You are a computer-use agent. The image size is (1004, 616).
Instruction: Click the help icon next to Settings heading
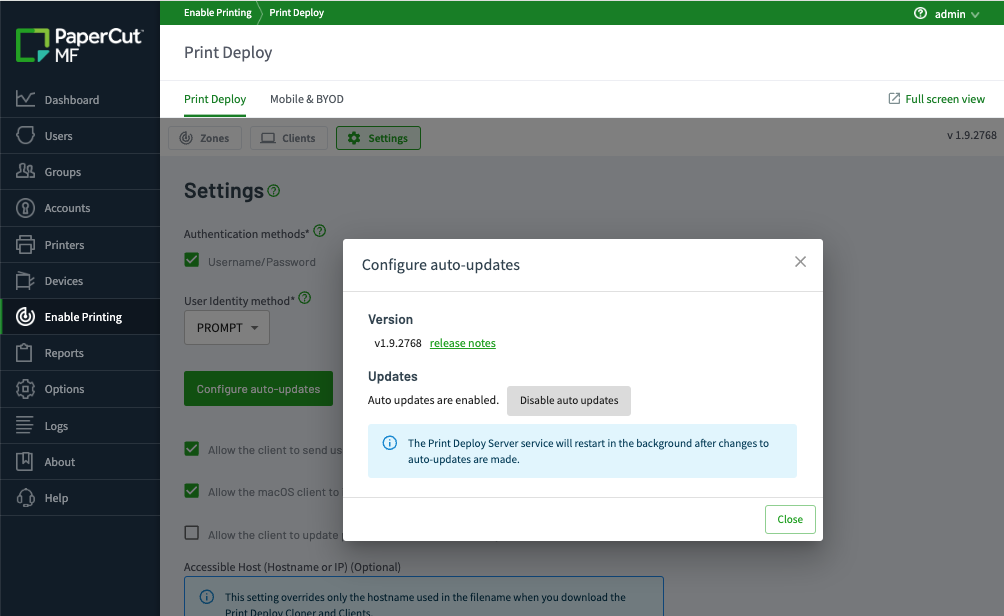coord(273,191)
